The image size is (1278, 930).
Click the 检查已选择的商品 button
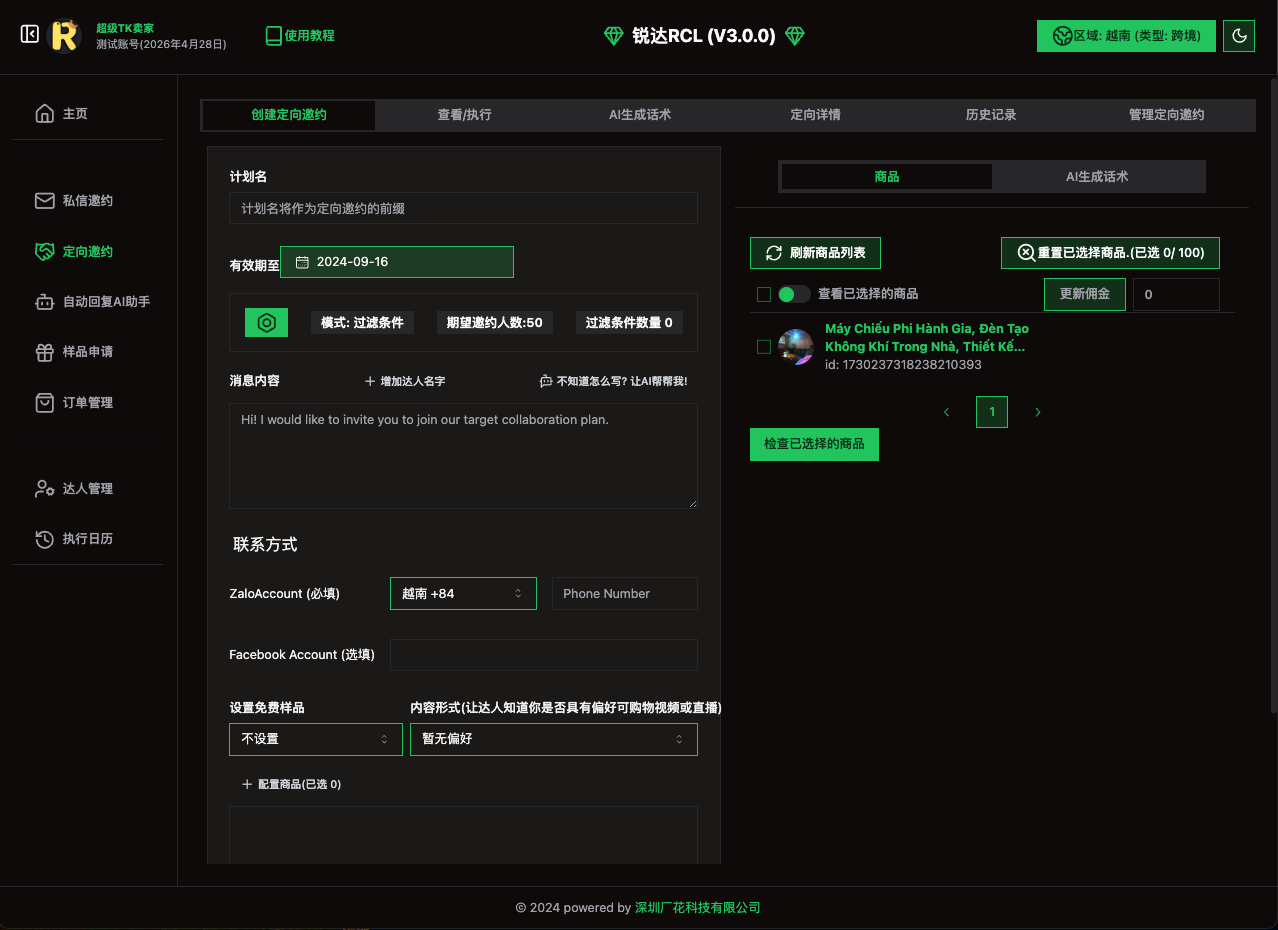(814, 444)
